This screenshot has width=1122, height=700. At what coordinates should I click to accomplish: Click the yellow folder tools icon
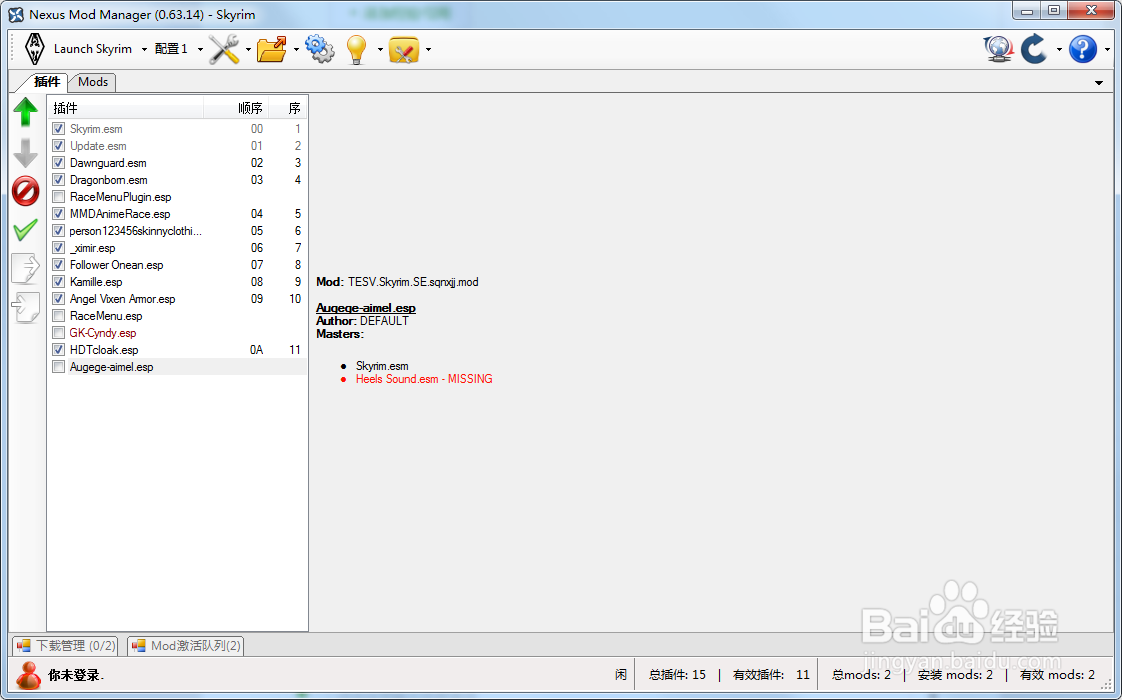coord(404,49)
